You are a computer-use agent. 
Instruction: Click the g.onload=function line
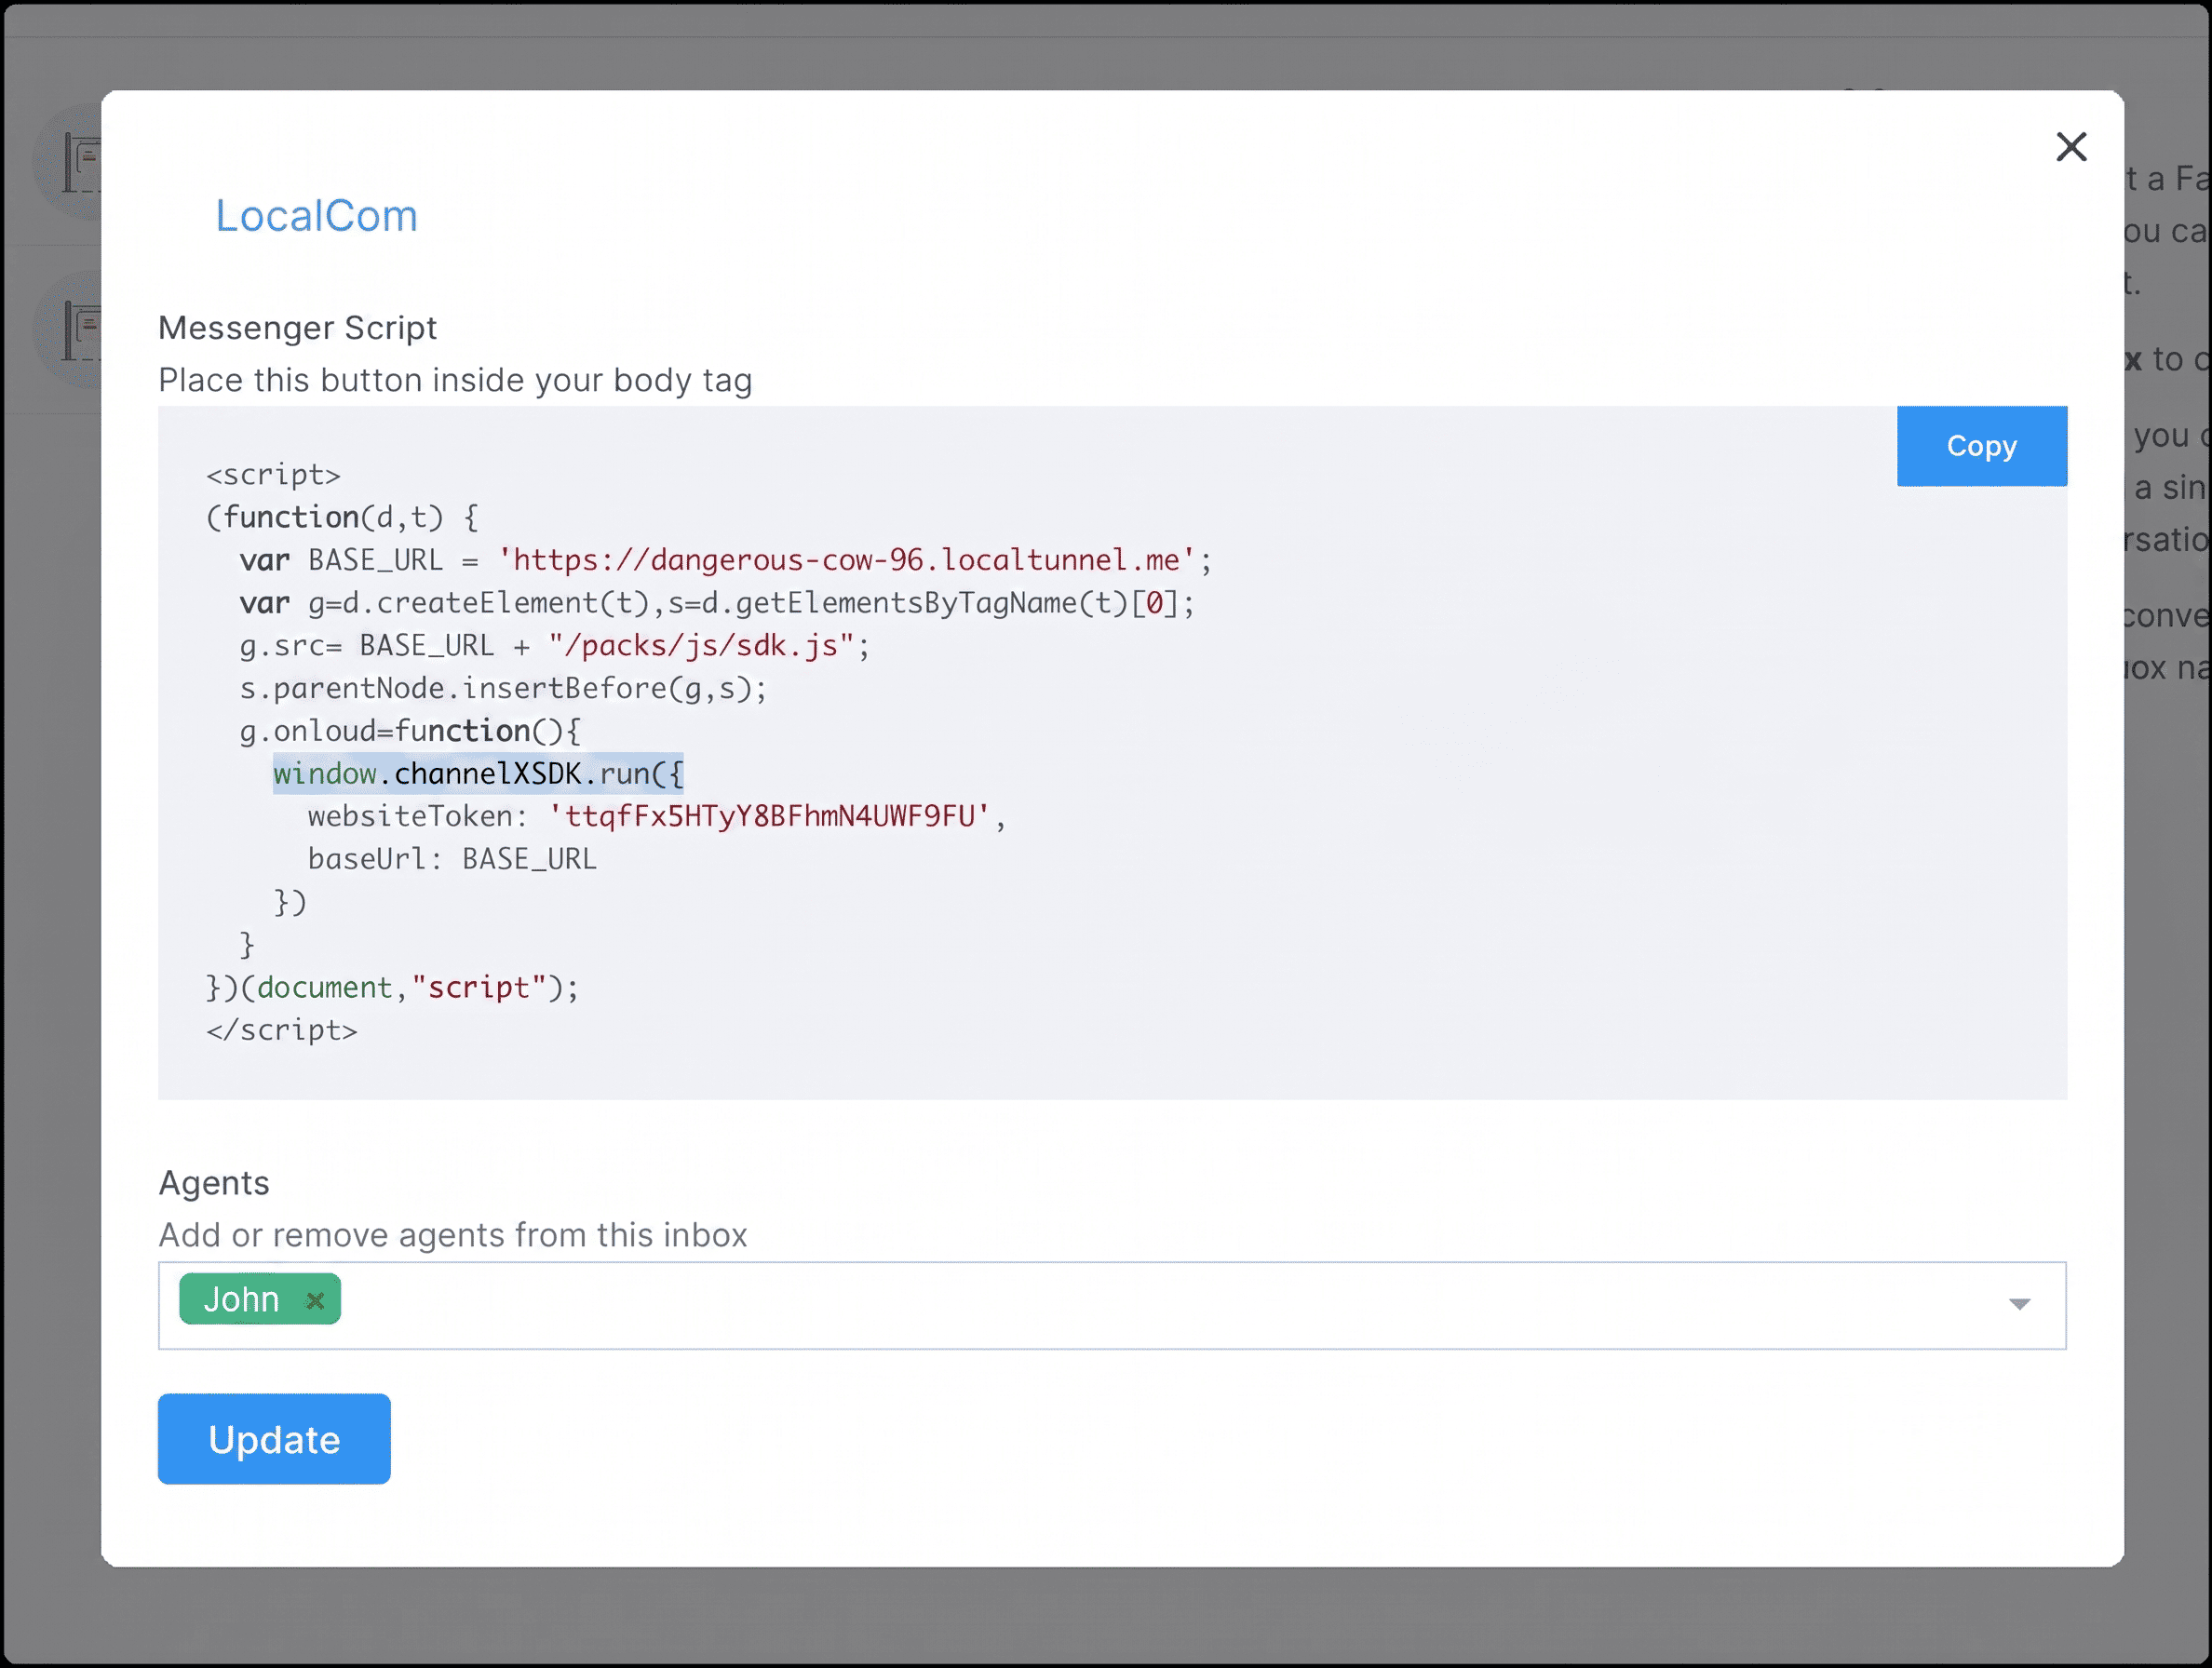[x=410, y=731]
